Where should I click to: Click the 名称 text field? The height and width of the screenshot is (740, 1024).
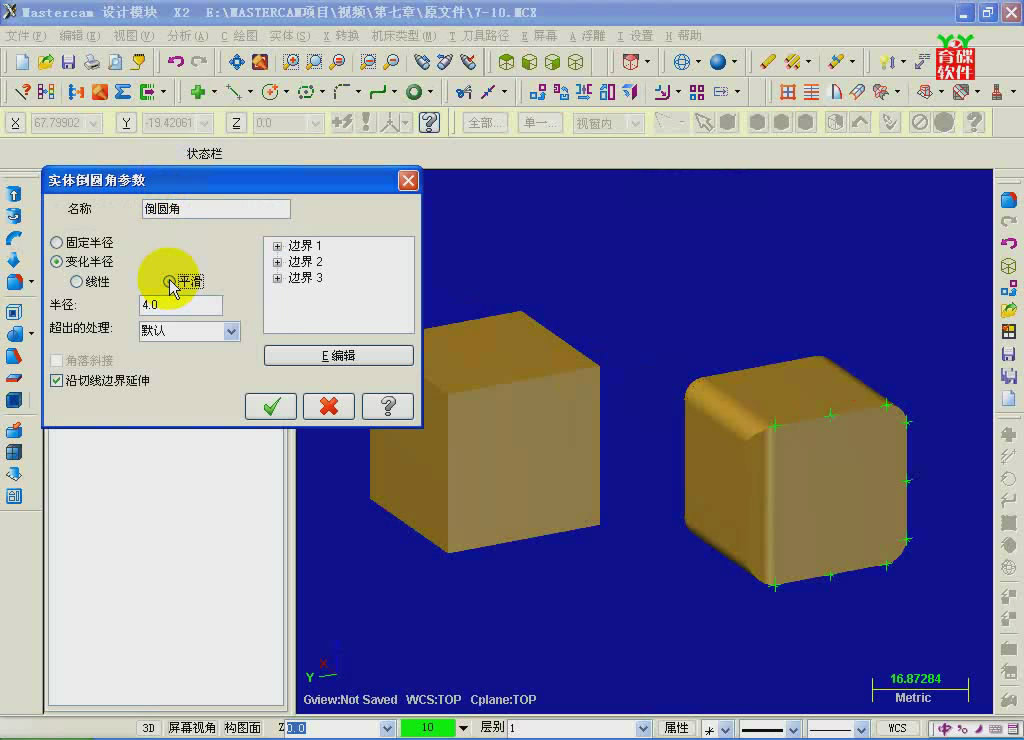click(x=216, y=209)
